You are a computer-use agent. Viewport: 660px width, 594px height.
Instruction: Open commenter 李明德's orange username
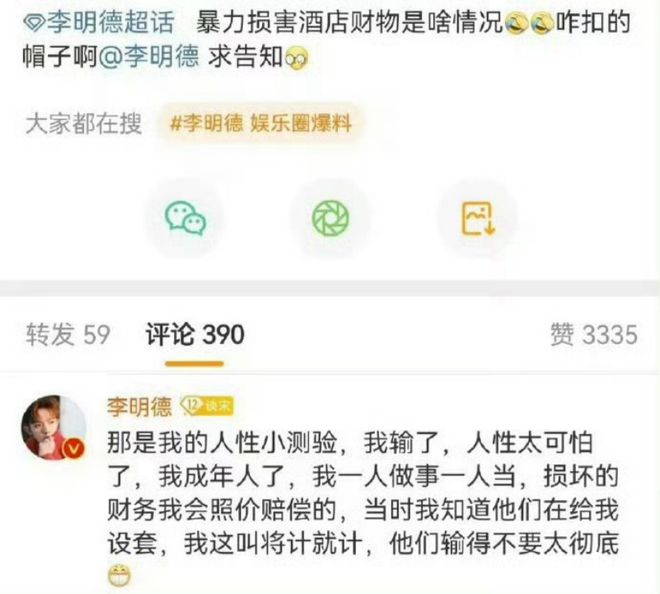[139, 407]
